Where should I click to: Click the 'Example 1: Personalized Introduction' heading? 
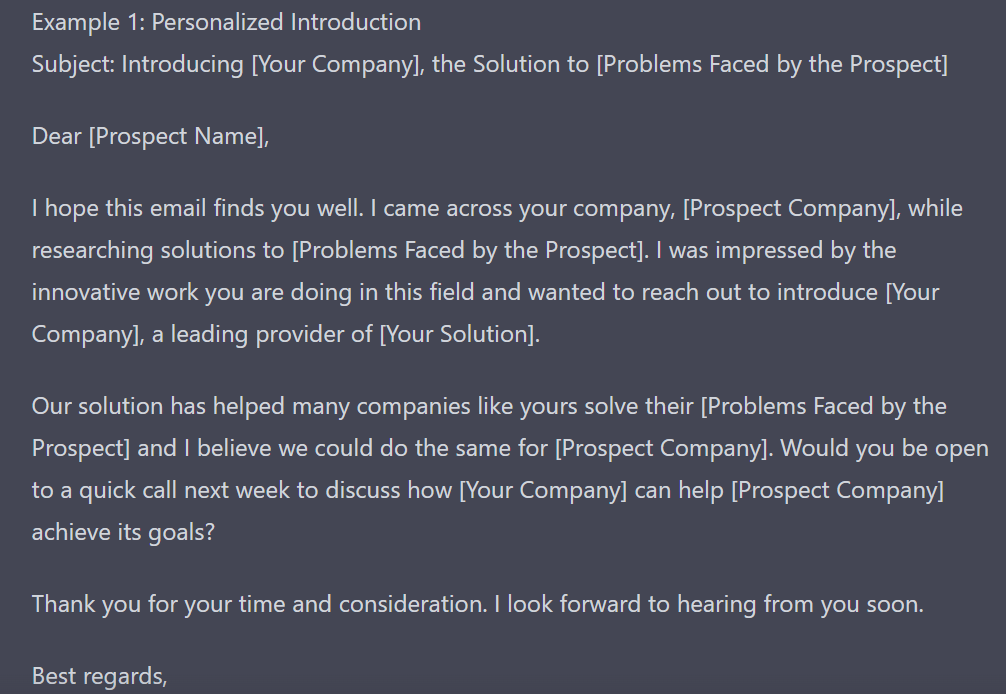pyautogui.click(x=226, y=22)
